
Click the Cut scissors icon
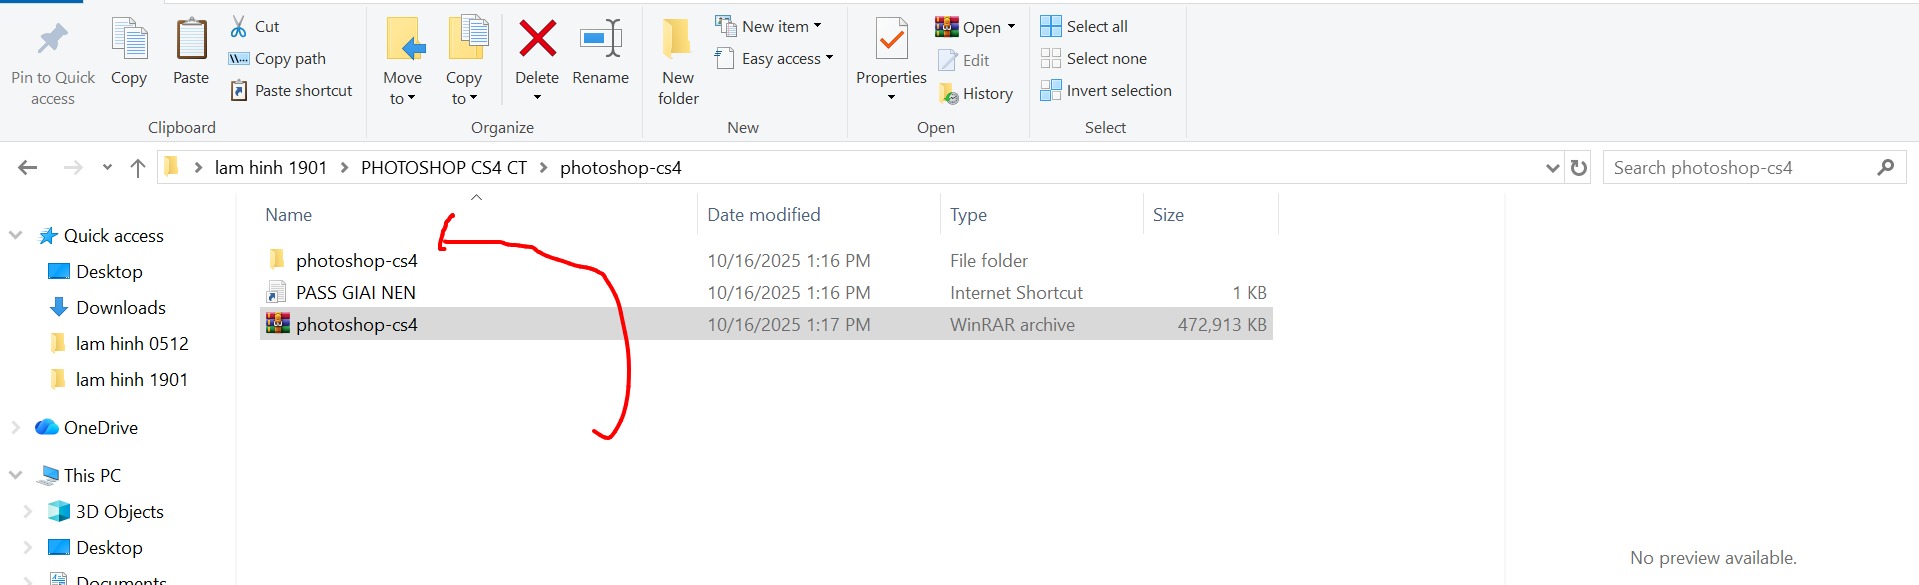239,27
